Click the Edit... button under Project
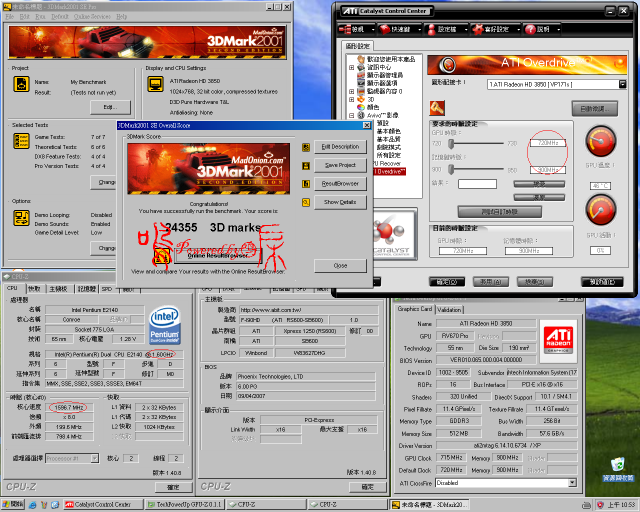The height and width of the screenshot is (512, 640). (110, 107)
